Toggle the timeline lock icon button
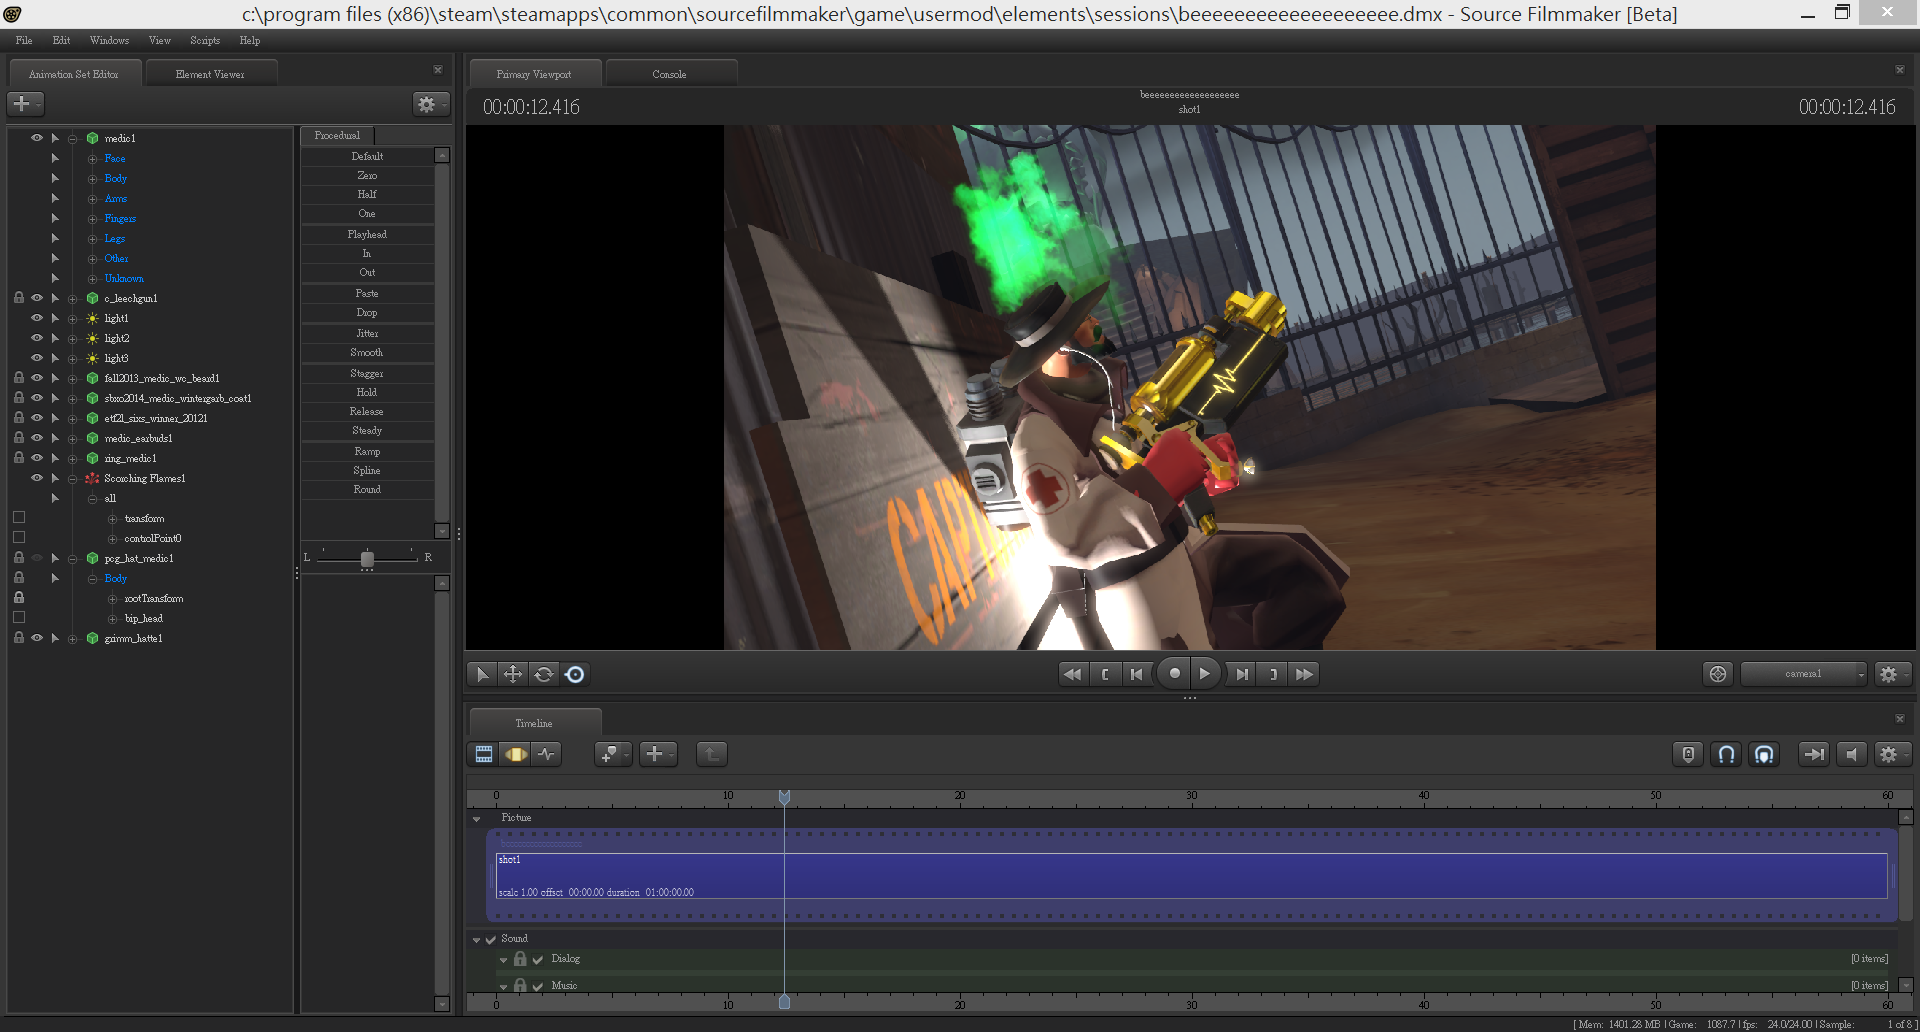Viewport: 1920px width, 1032px height. pos(1688,754)
